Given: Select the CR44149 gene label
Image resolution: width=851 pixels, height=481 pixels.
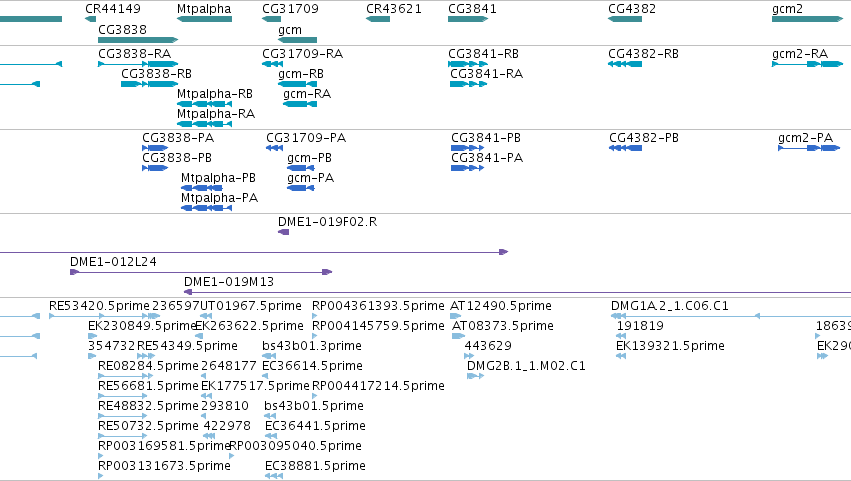Looking at the screenshot, I should [113, 9].
